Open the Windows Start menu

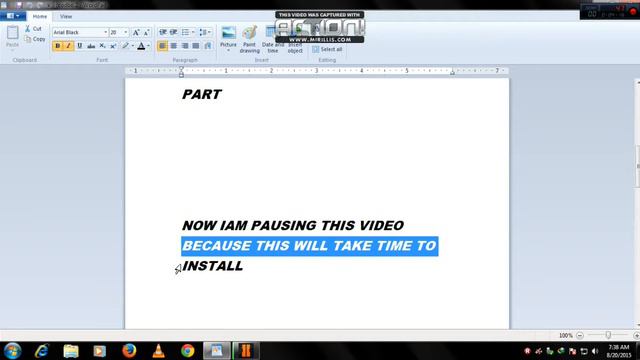(12, 351)
